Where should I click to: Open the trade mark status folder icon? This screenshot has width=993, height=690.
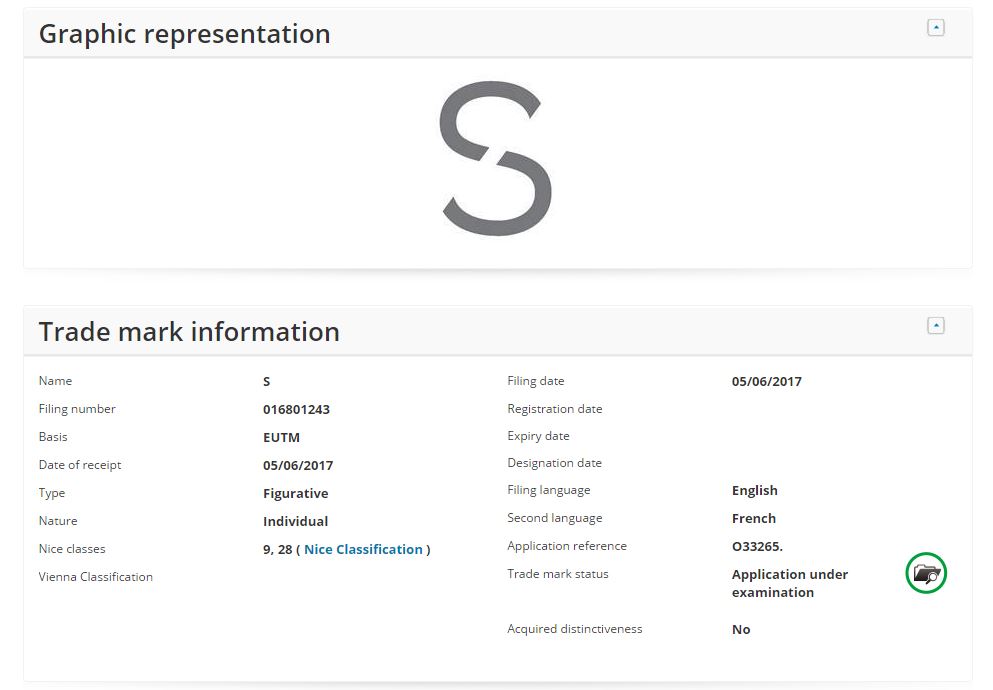click(926, 574)
